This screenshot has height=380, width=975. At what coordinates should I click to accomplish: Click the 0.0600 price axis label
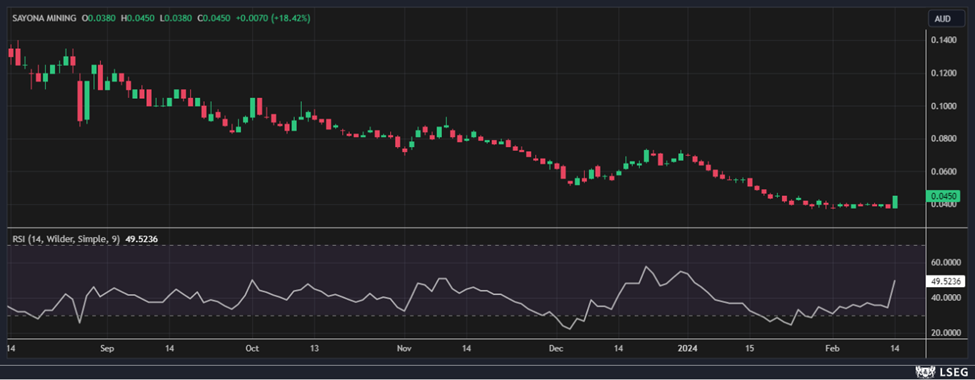pos(943,172)
